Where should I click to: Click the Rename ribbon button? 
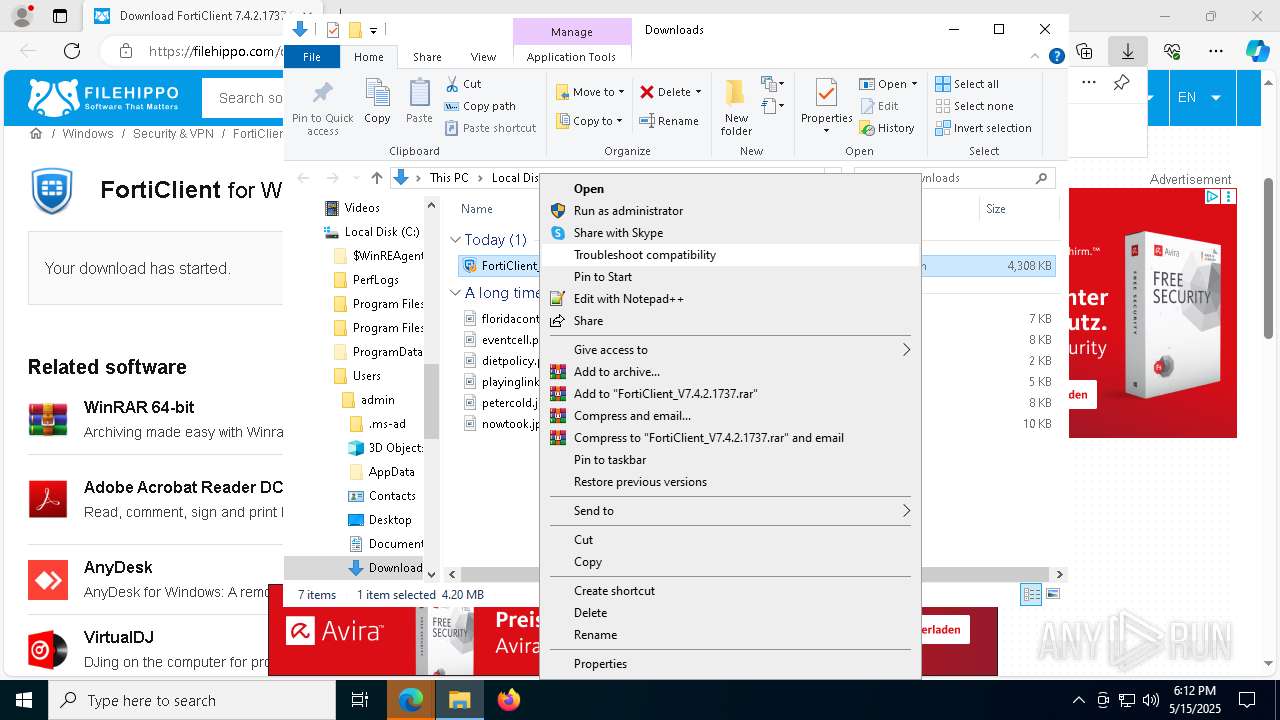[x=669, y=121]
